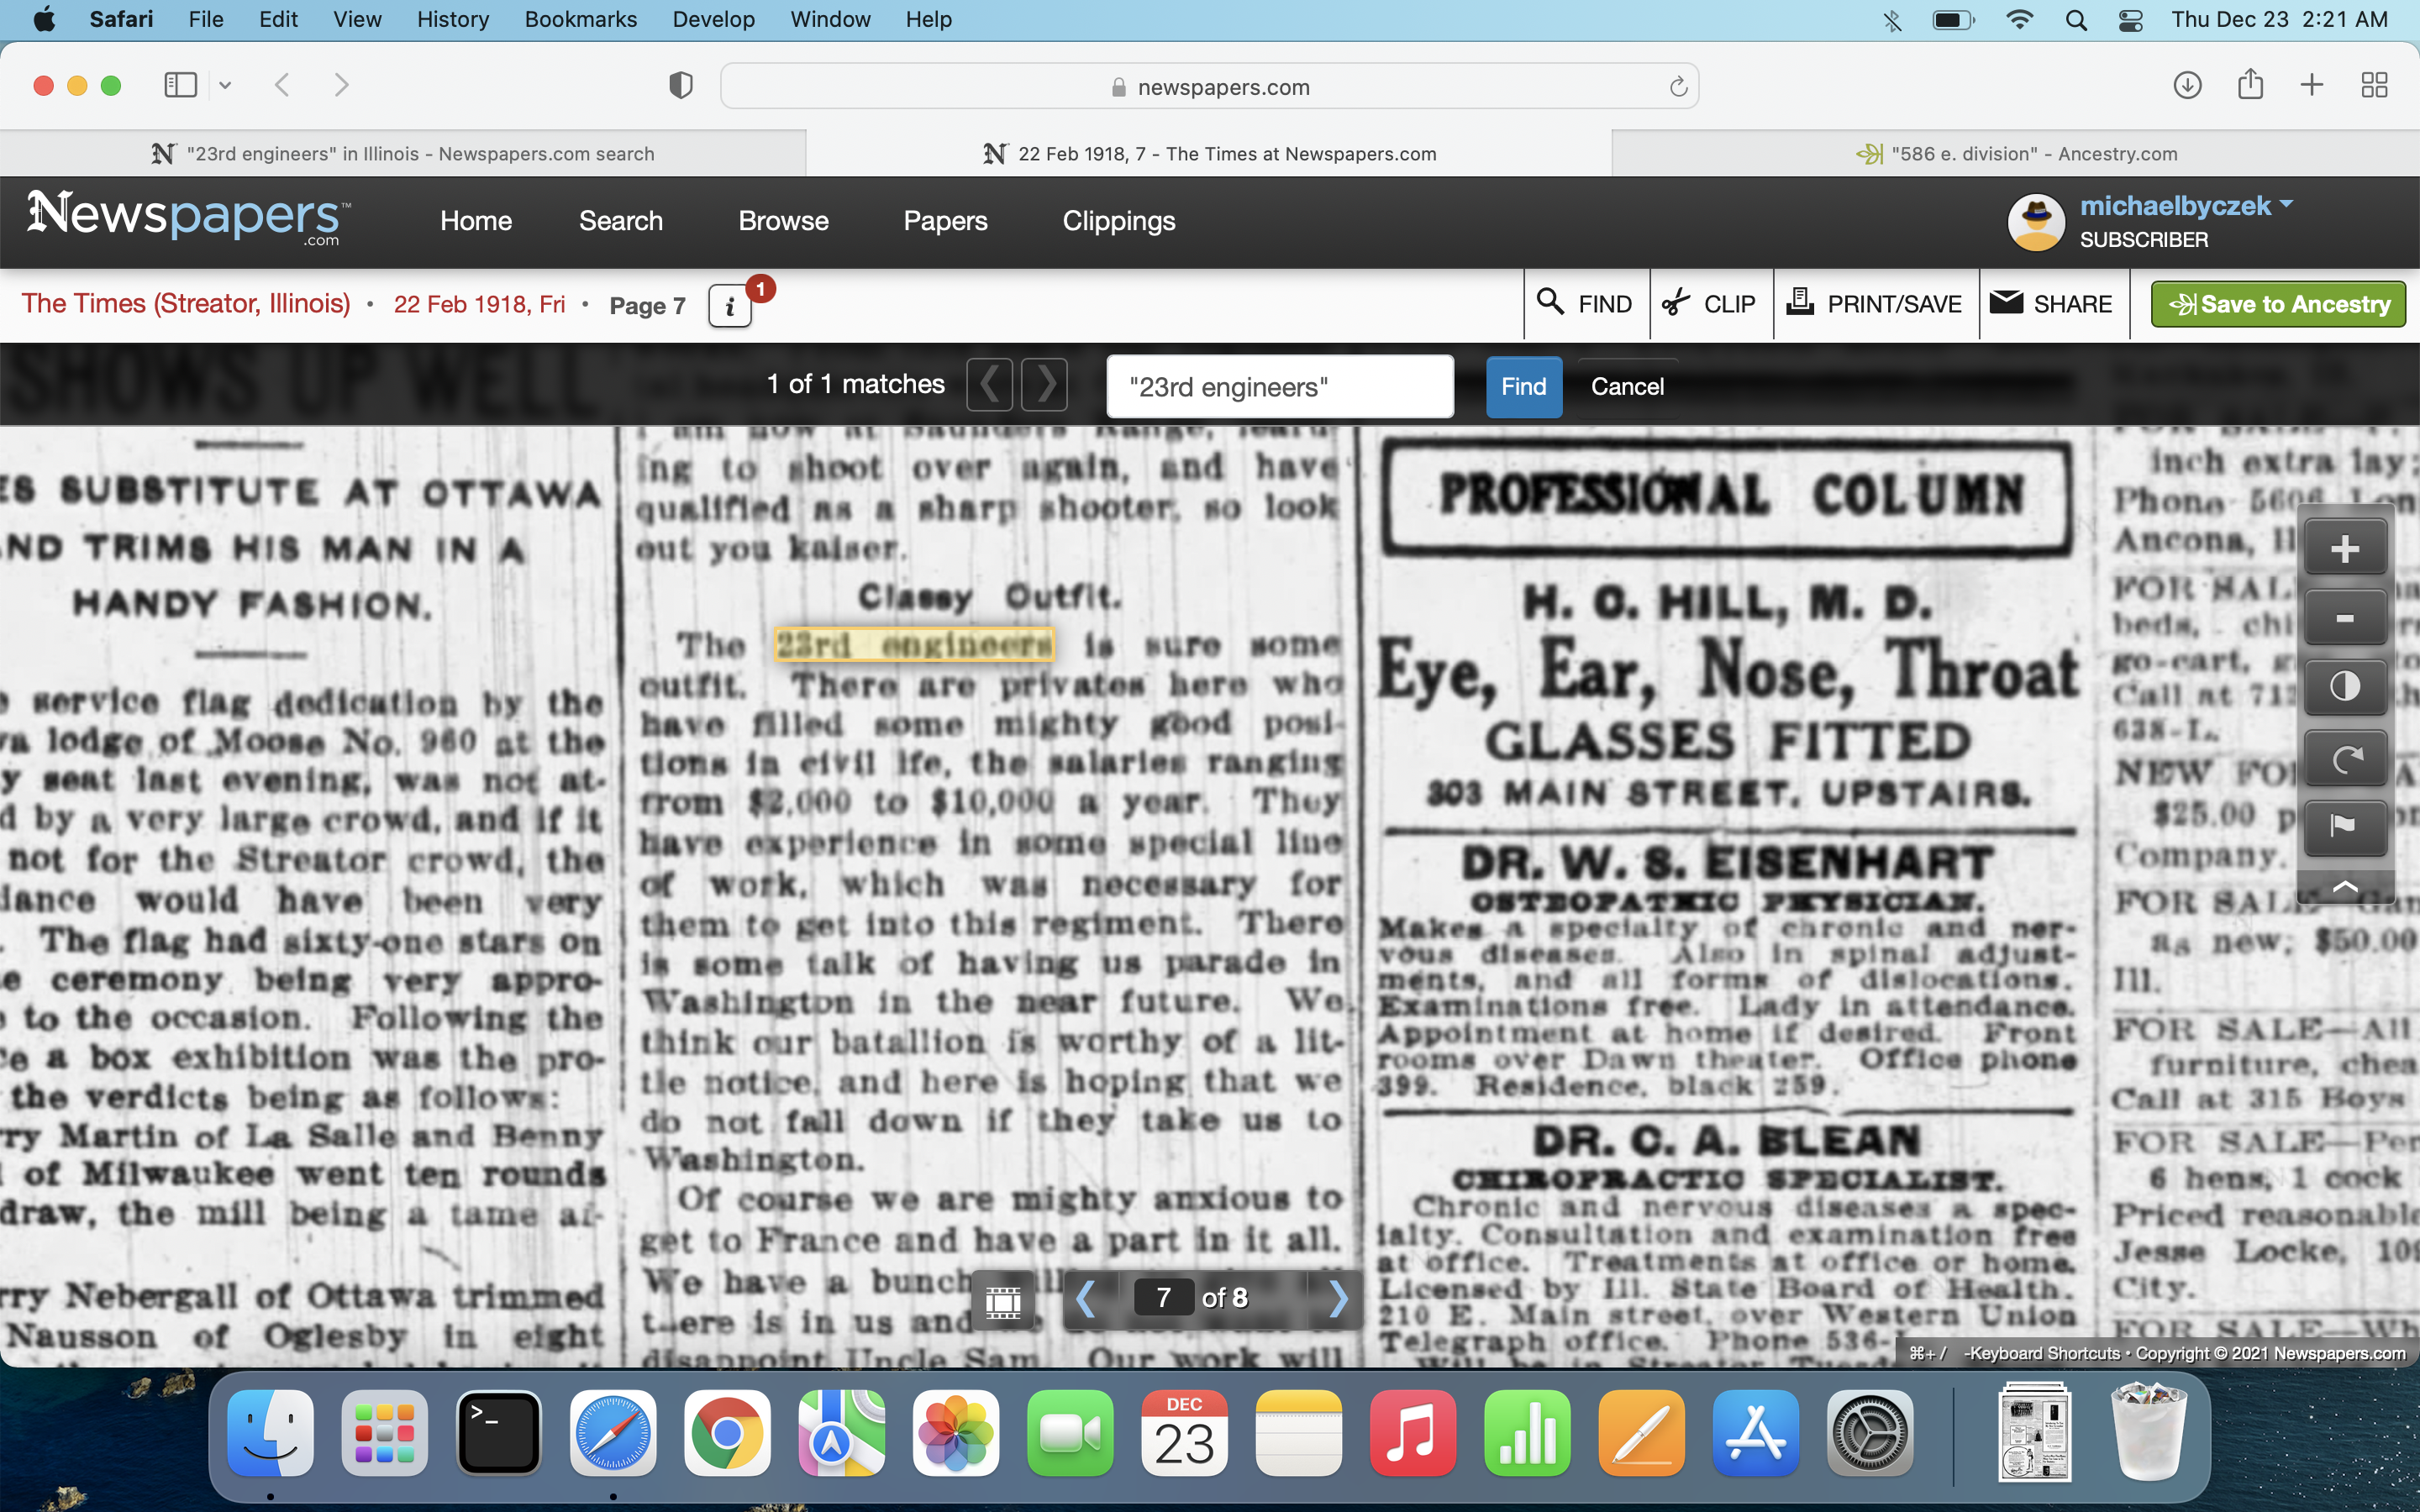Go to previous page arrow
This screenshot has height=1512, width=2420.
point(1086,1299)
